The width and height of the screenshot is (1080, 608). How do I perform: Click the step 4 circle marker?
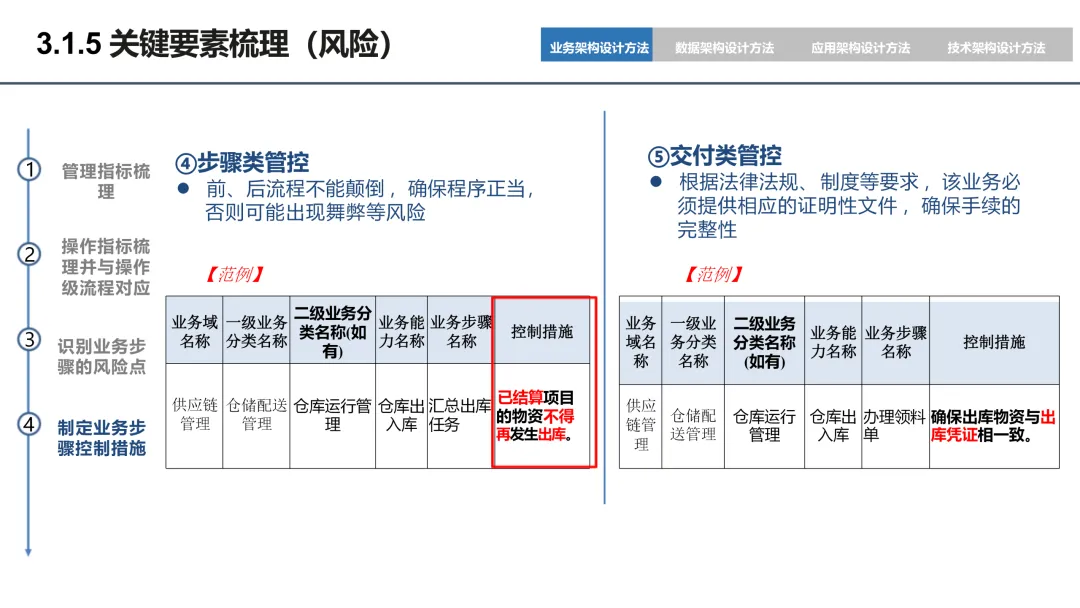pyautogui.click(x=29, y=424)
